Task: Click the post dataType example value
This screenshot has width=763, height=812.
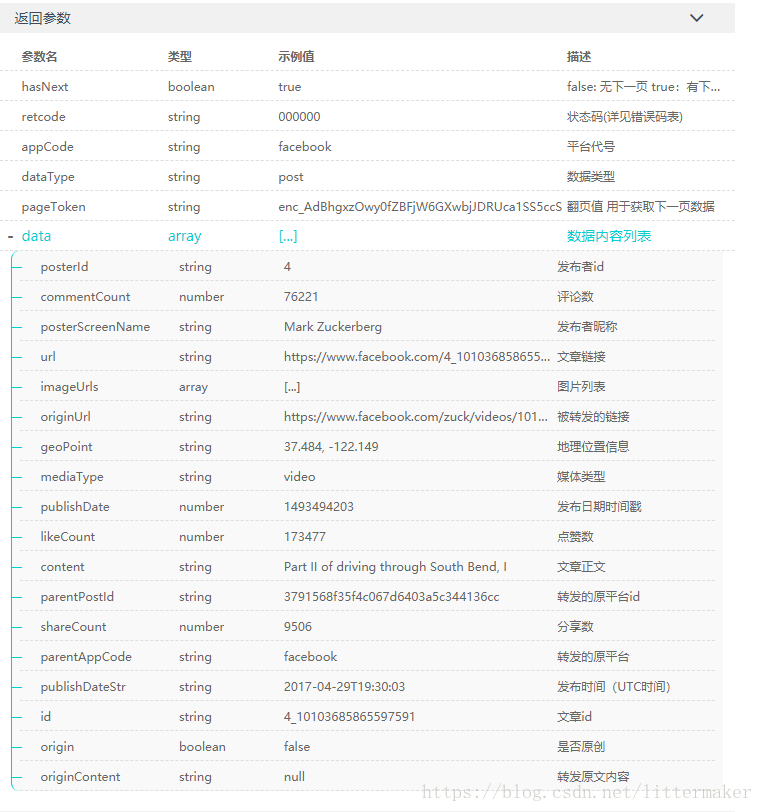Action: pyautogui.click(x=291, y=177)
